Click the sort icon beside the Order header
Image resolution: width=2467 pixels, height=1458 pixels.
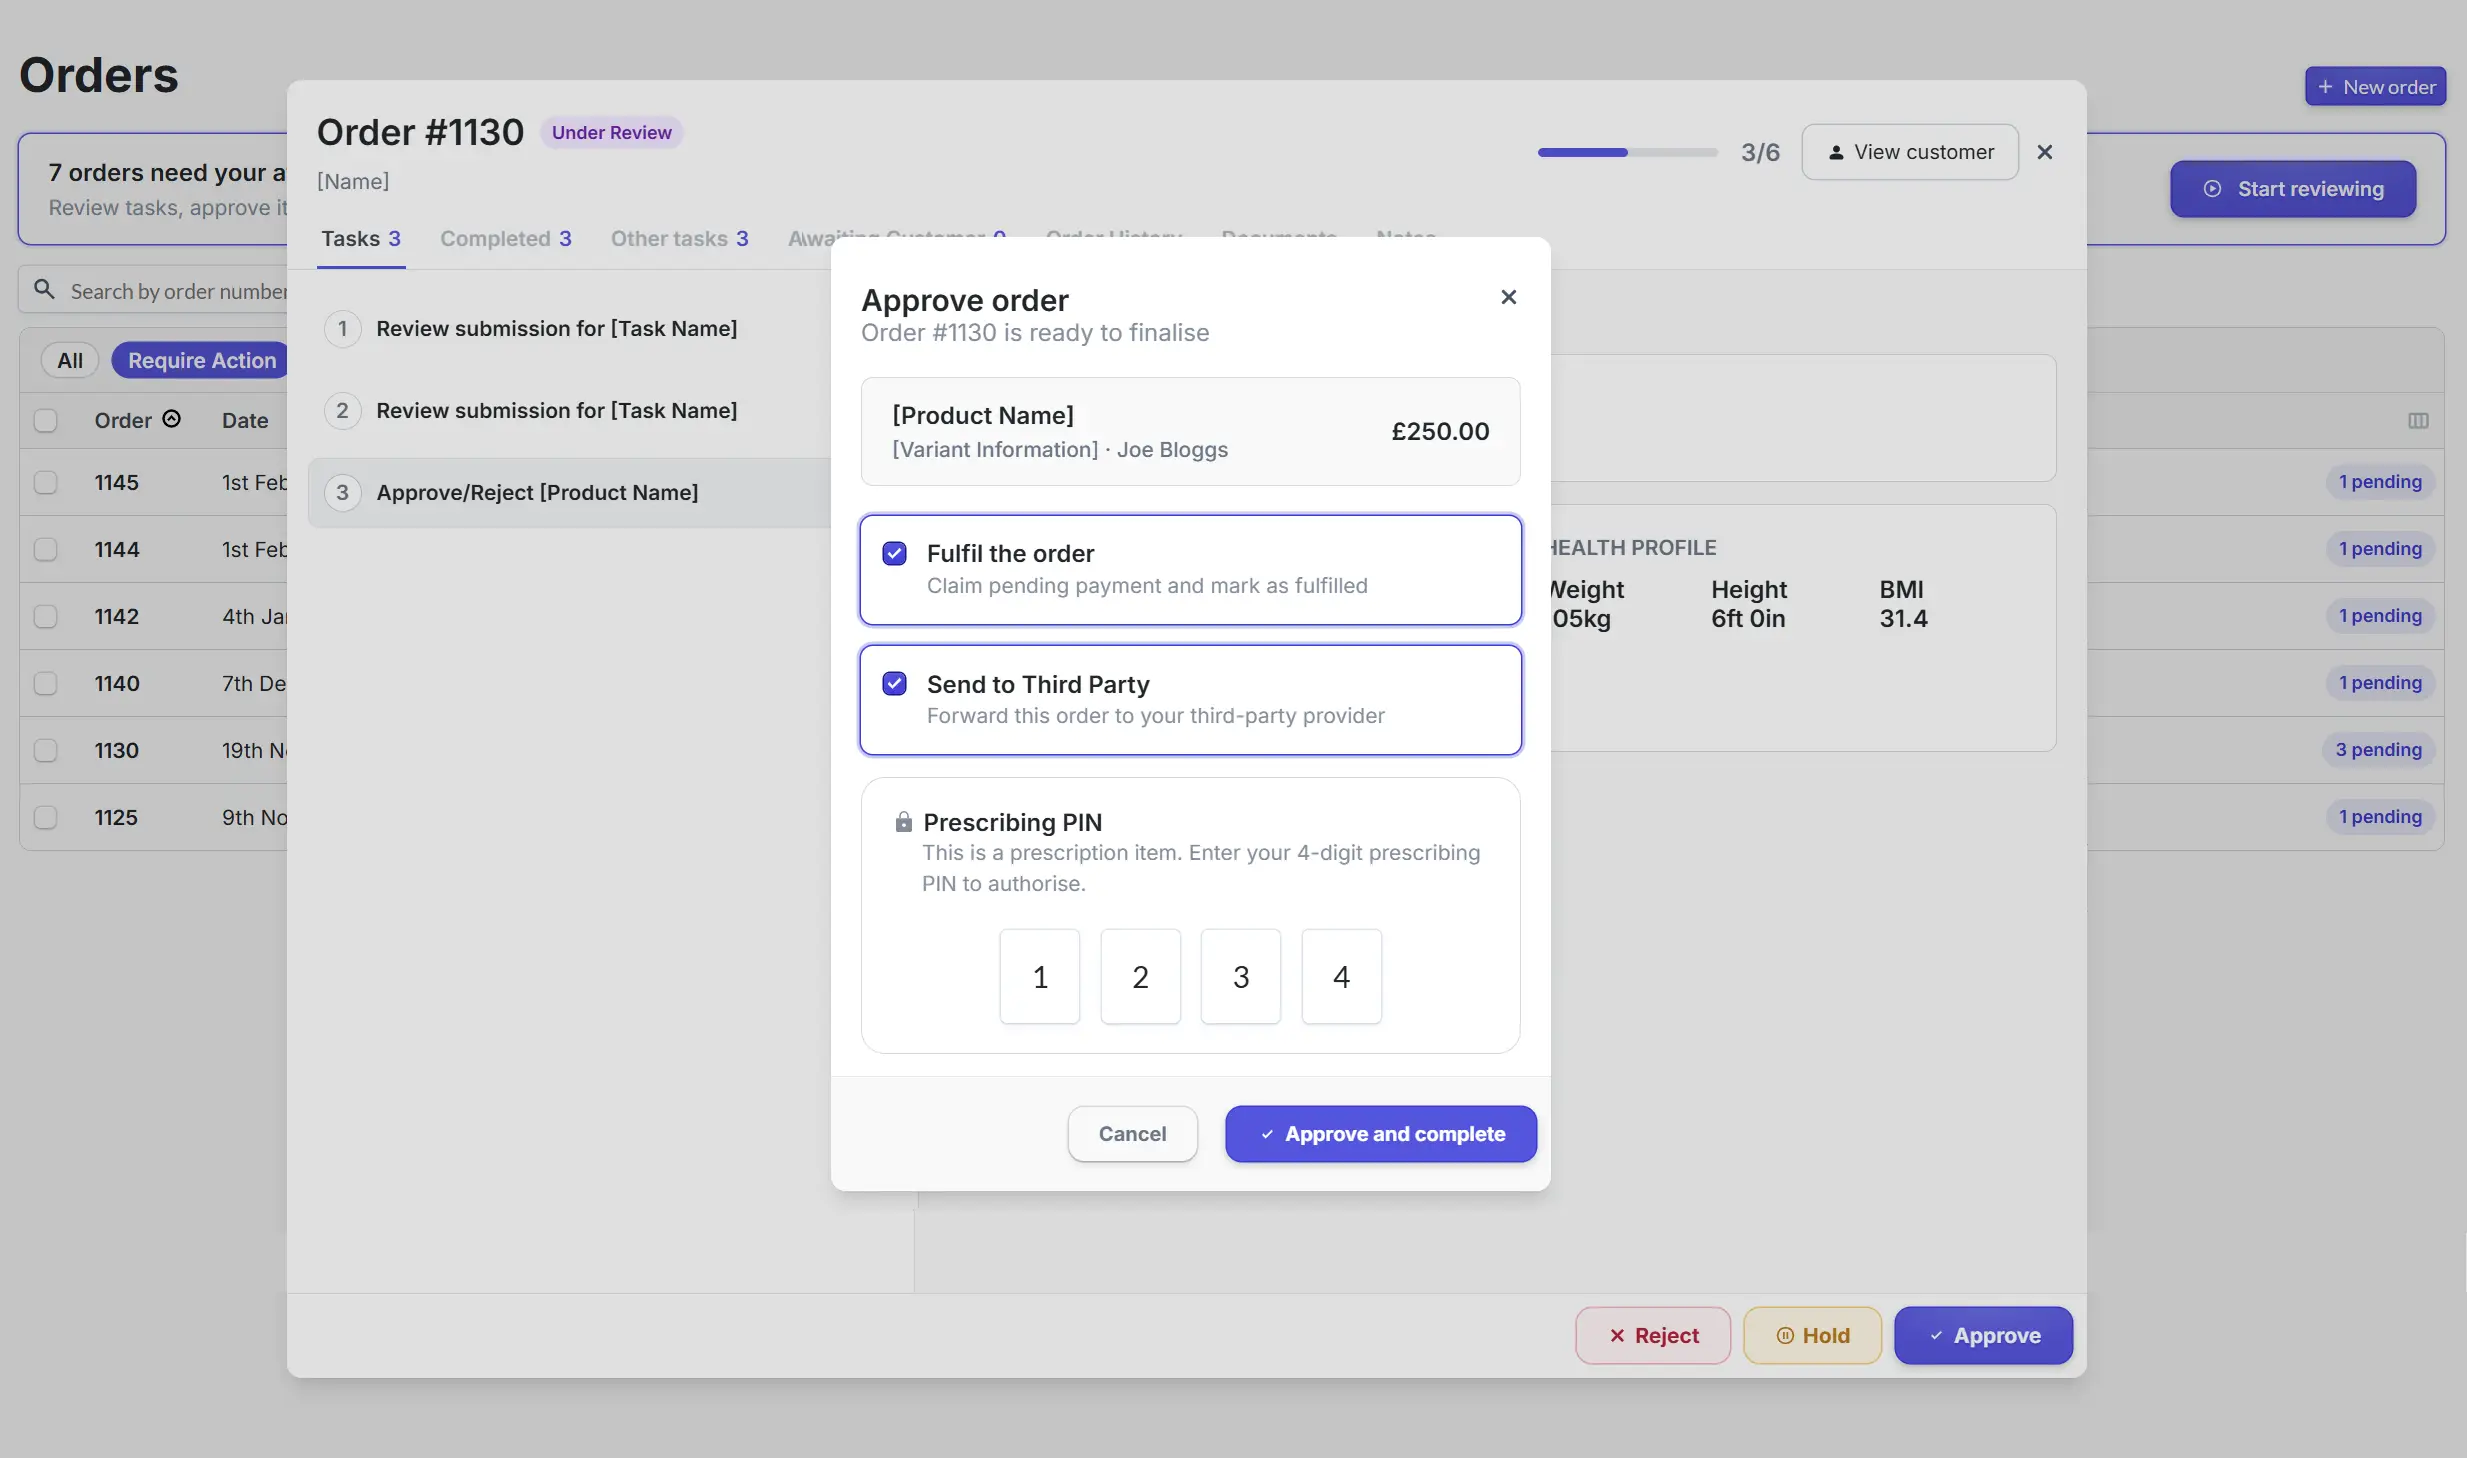[172, 420]
